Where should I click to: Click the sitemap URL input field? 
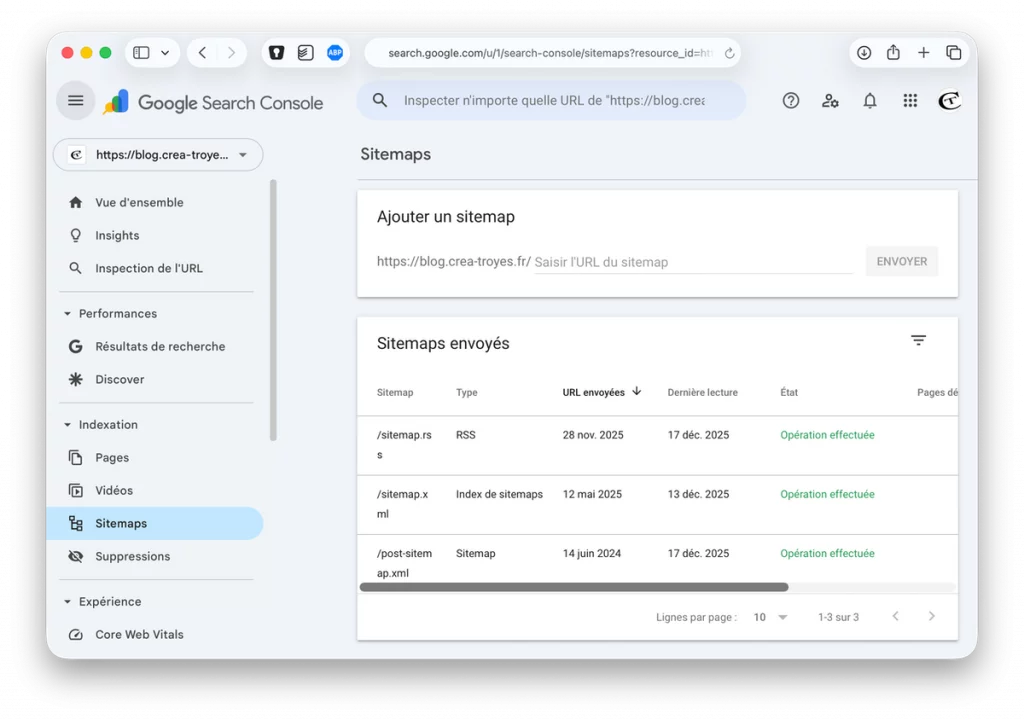[690, 261]
